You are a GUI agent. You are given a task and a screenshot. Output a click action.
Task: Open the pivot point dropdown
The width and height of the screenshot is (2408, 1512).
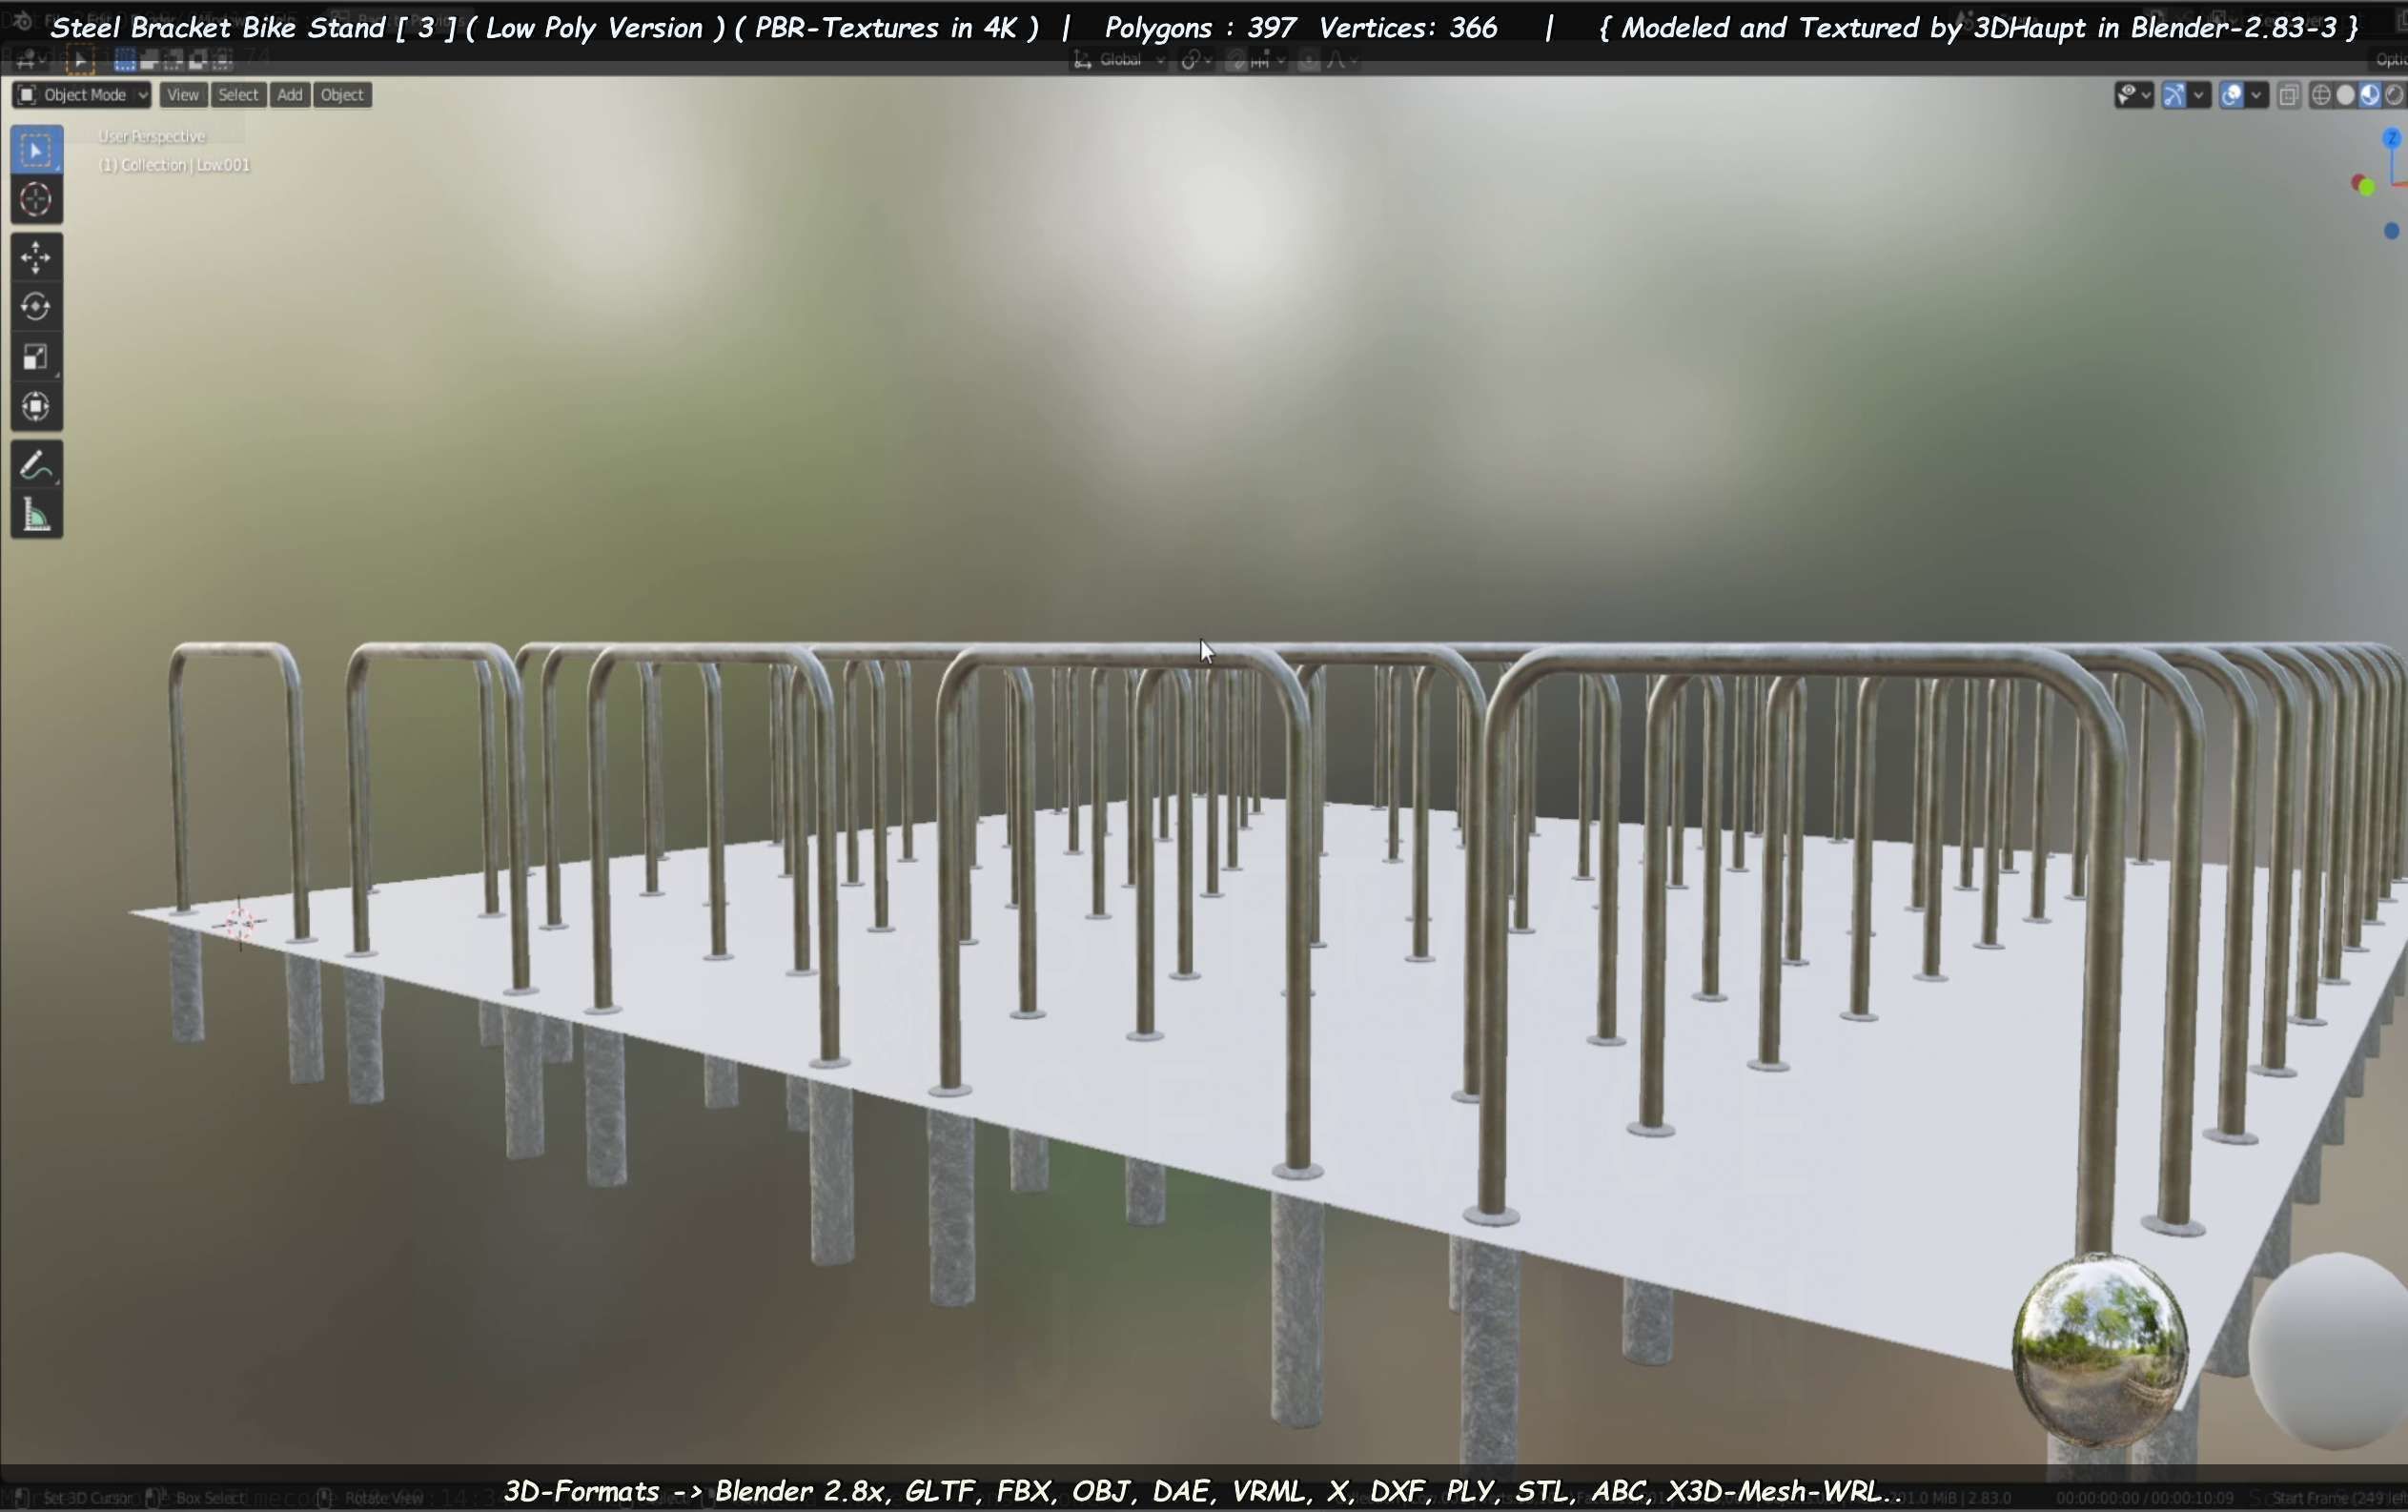pyautogui.click(x=1197, y=61)
